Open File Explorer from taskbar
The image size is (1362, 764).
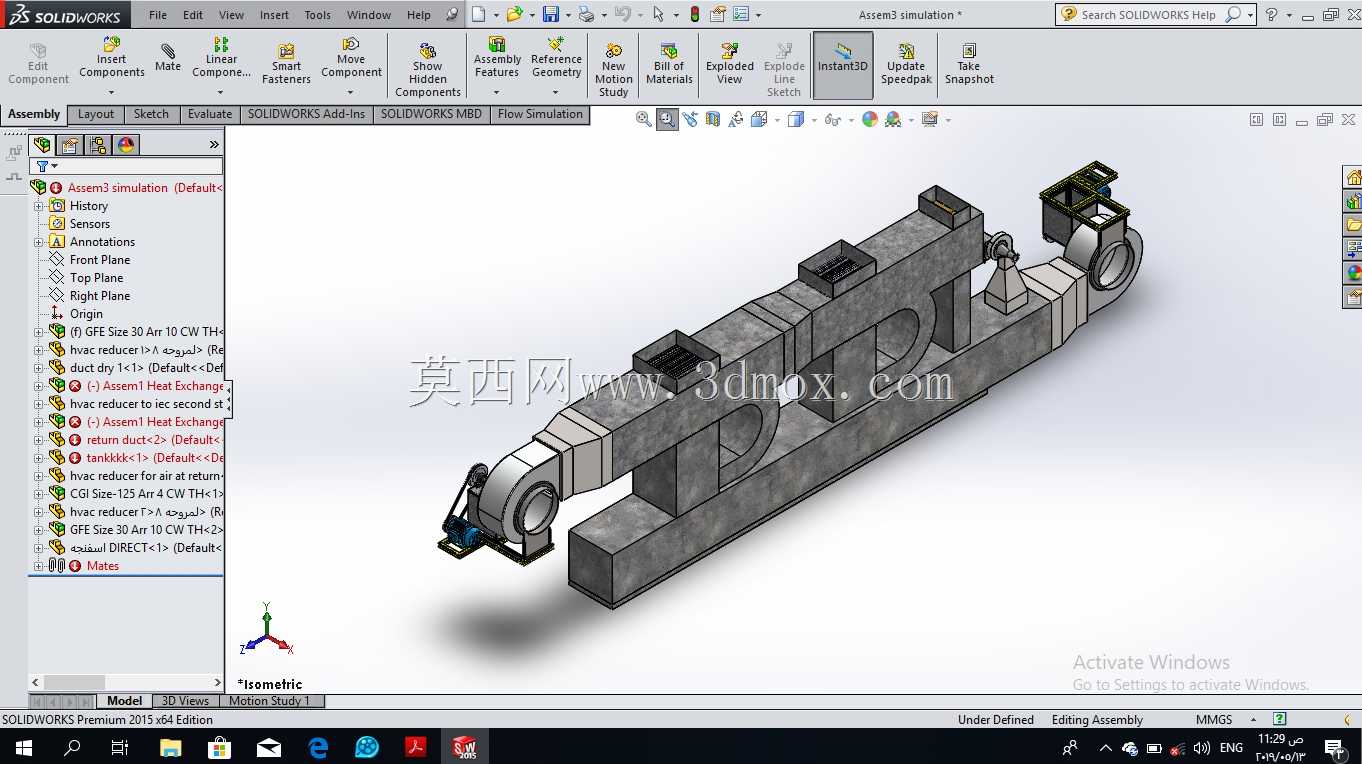click(170, 747)
